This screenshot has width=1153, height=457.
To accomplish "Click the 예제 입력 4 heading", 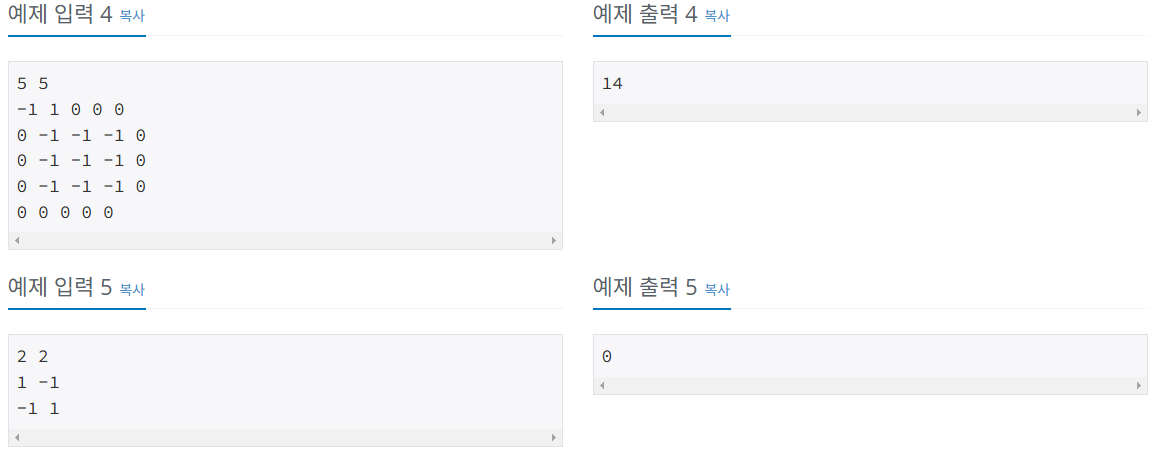I will pos(60,15).
